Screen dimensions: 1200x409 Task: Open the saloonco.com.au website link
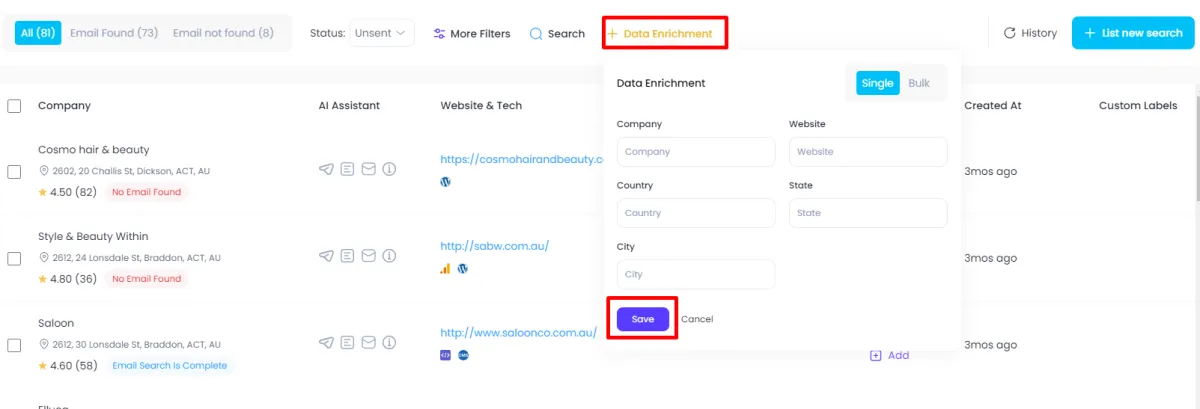pos(518,332)
